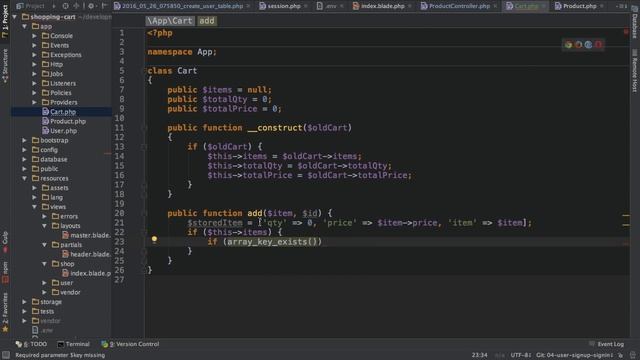Viewport: 640px width, 360px height.
Task: Collapse the app folder
Action: click(24, 26)
